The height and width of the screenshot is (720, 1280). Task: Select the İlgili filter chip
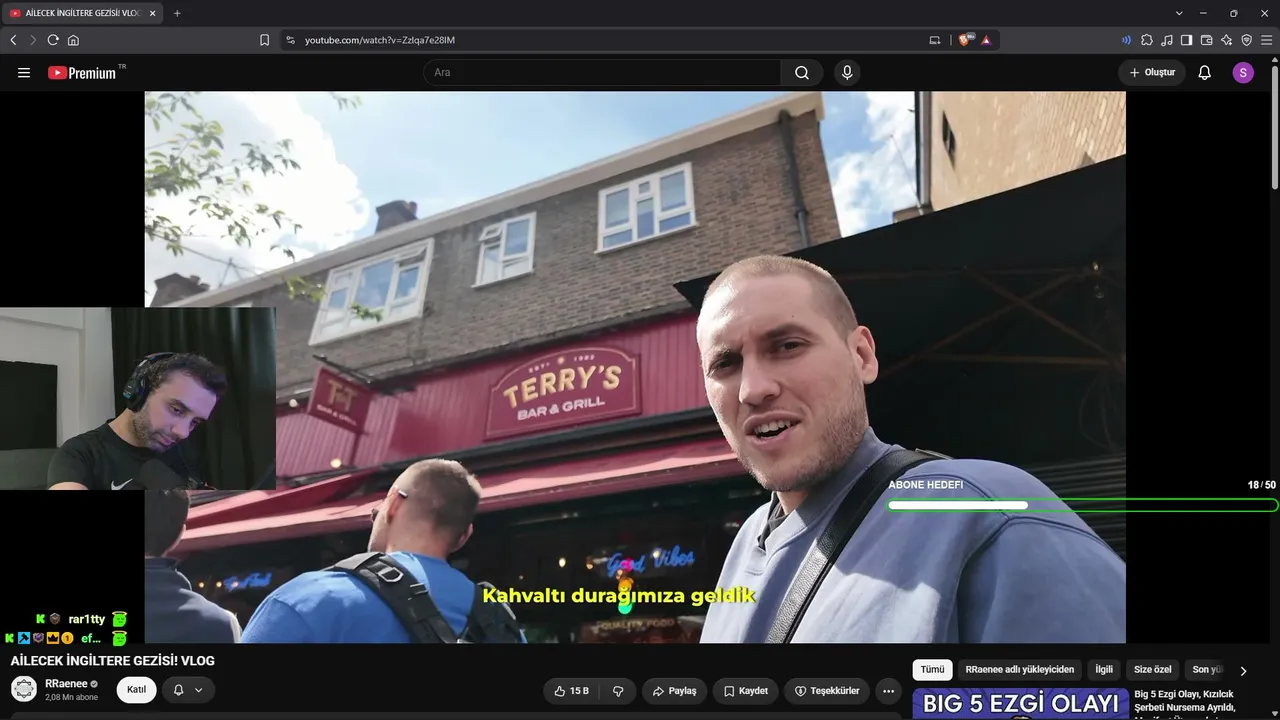coord(1104,670)
